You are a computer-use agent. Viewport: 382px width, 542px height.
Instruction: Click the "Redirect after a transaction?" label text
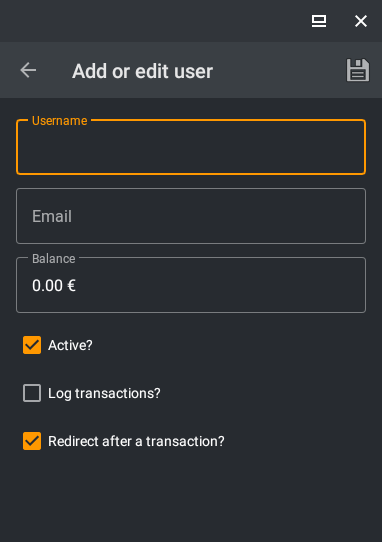136,441
